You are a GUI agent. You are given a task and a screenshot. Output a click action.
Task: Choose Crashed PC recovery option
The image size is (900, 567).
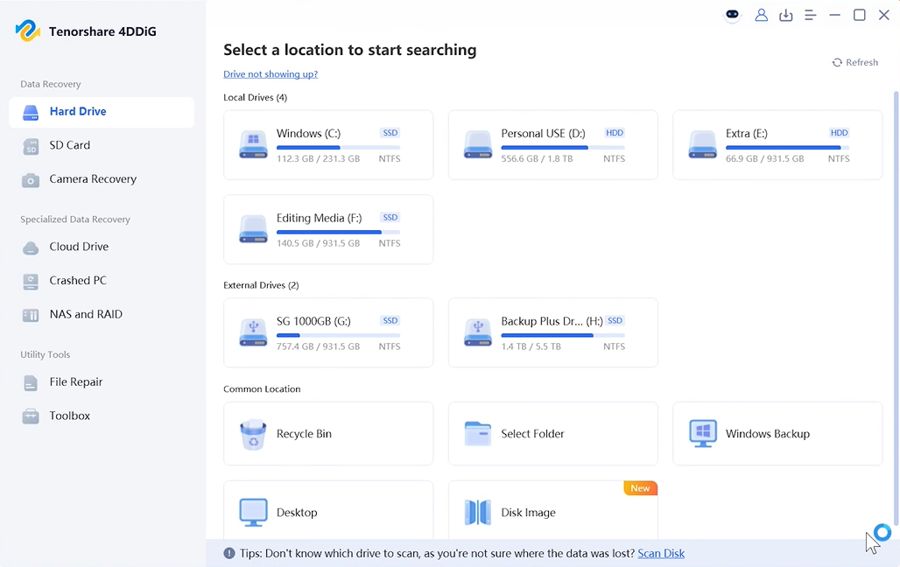tap(102, 281)
